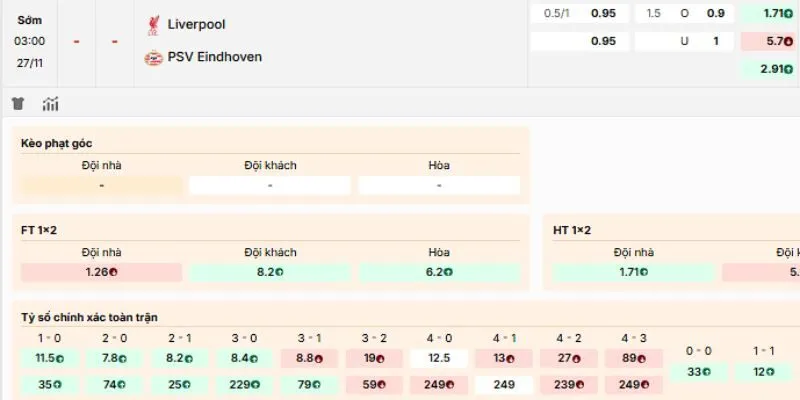Click the match date 27/11
800x400 pixels.
(x=30, y=63)
